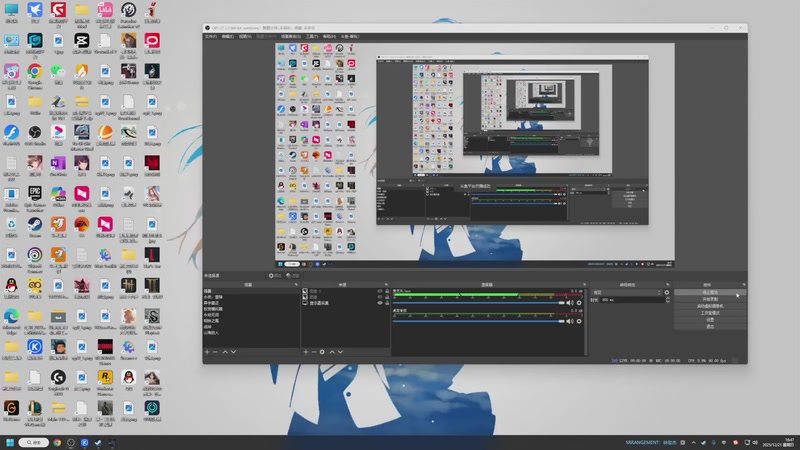Open the Windows Start menu
The height and width of the screenshot is (450, 800).
[x=10, y=442]
